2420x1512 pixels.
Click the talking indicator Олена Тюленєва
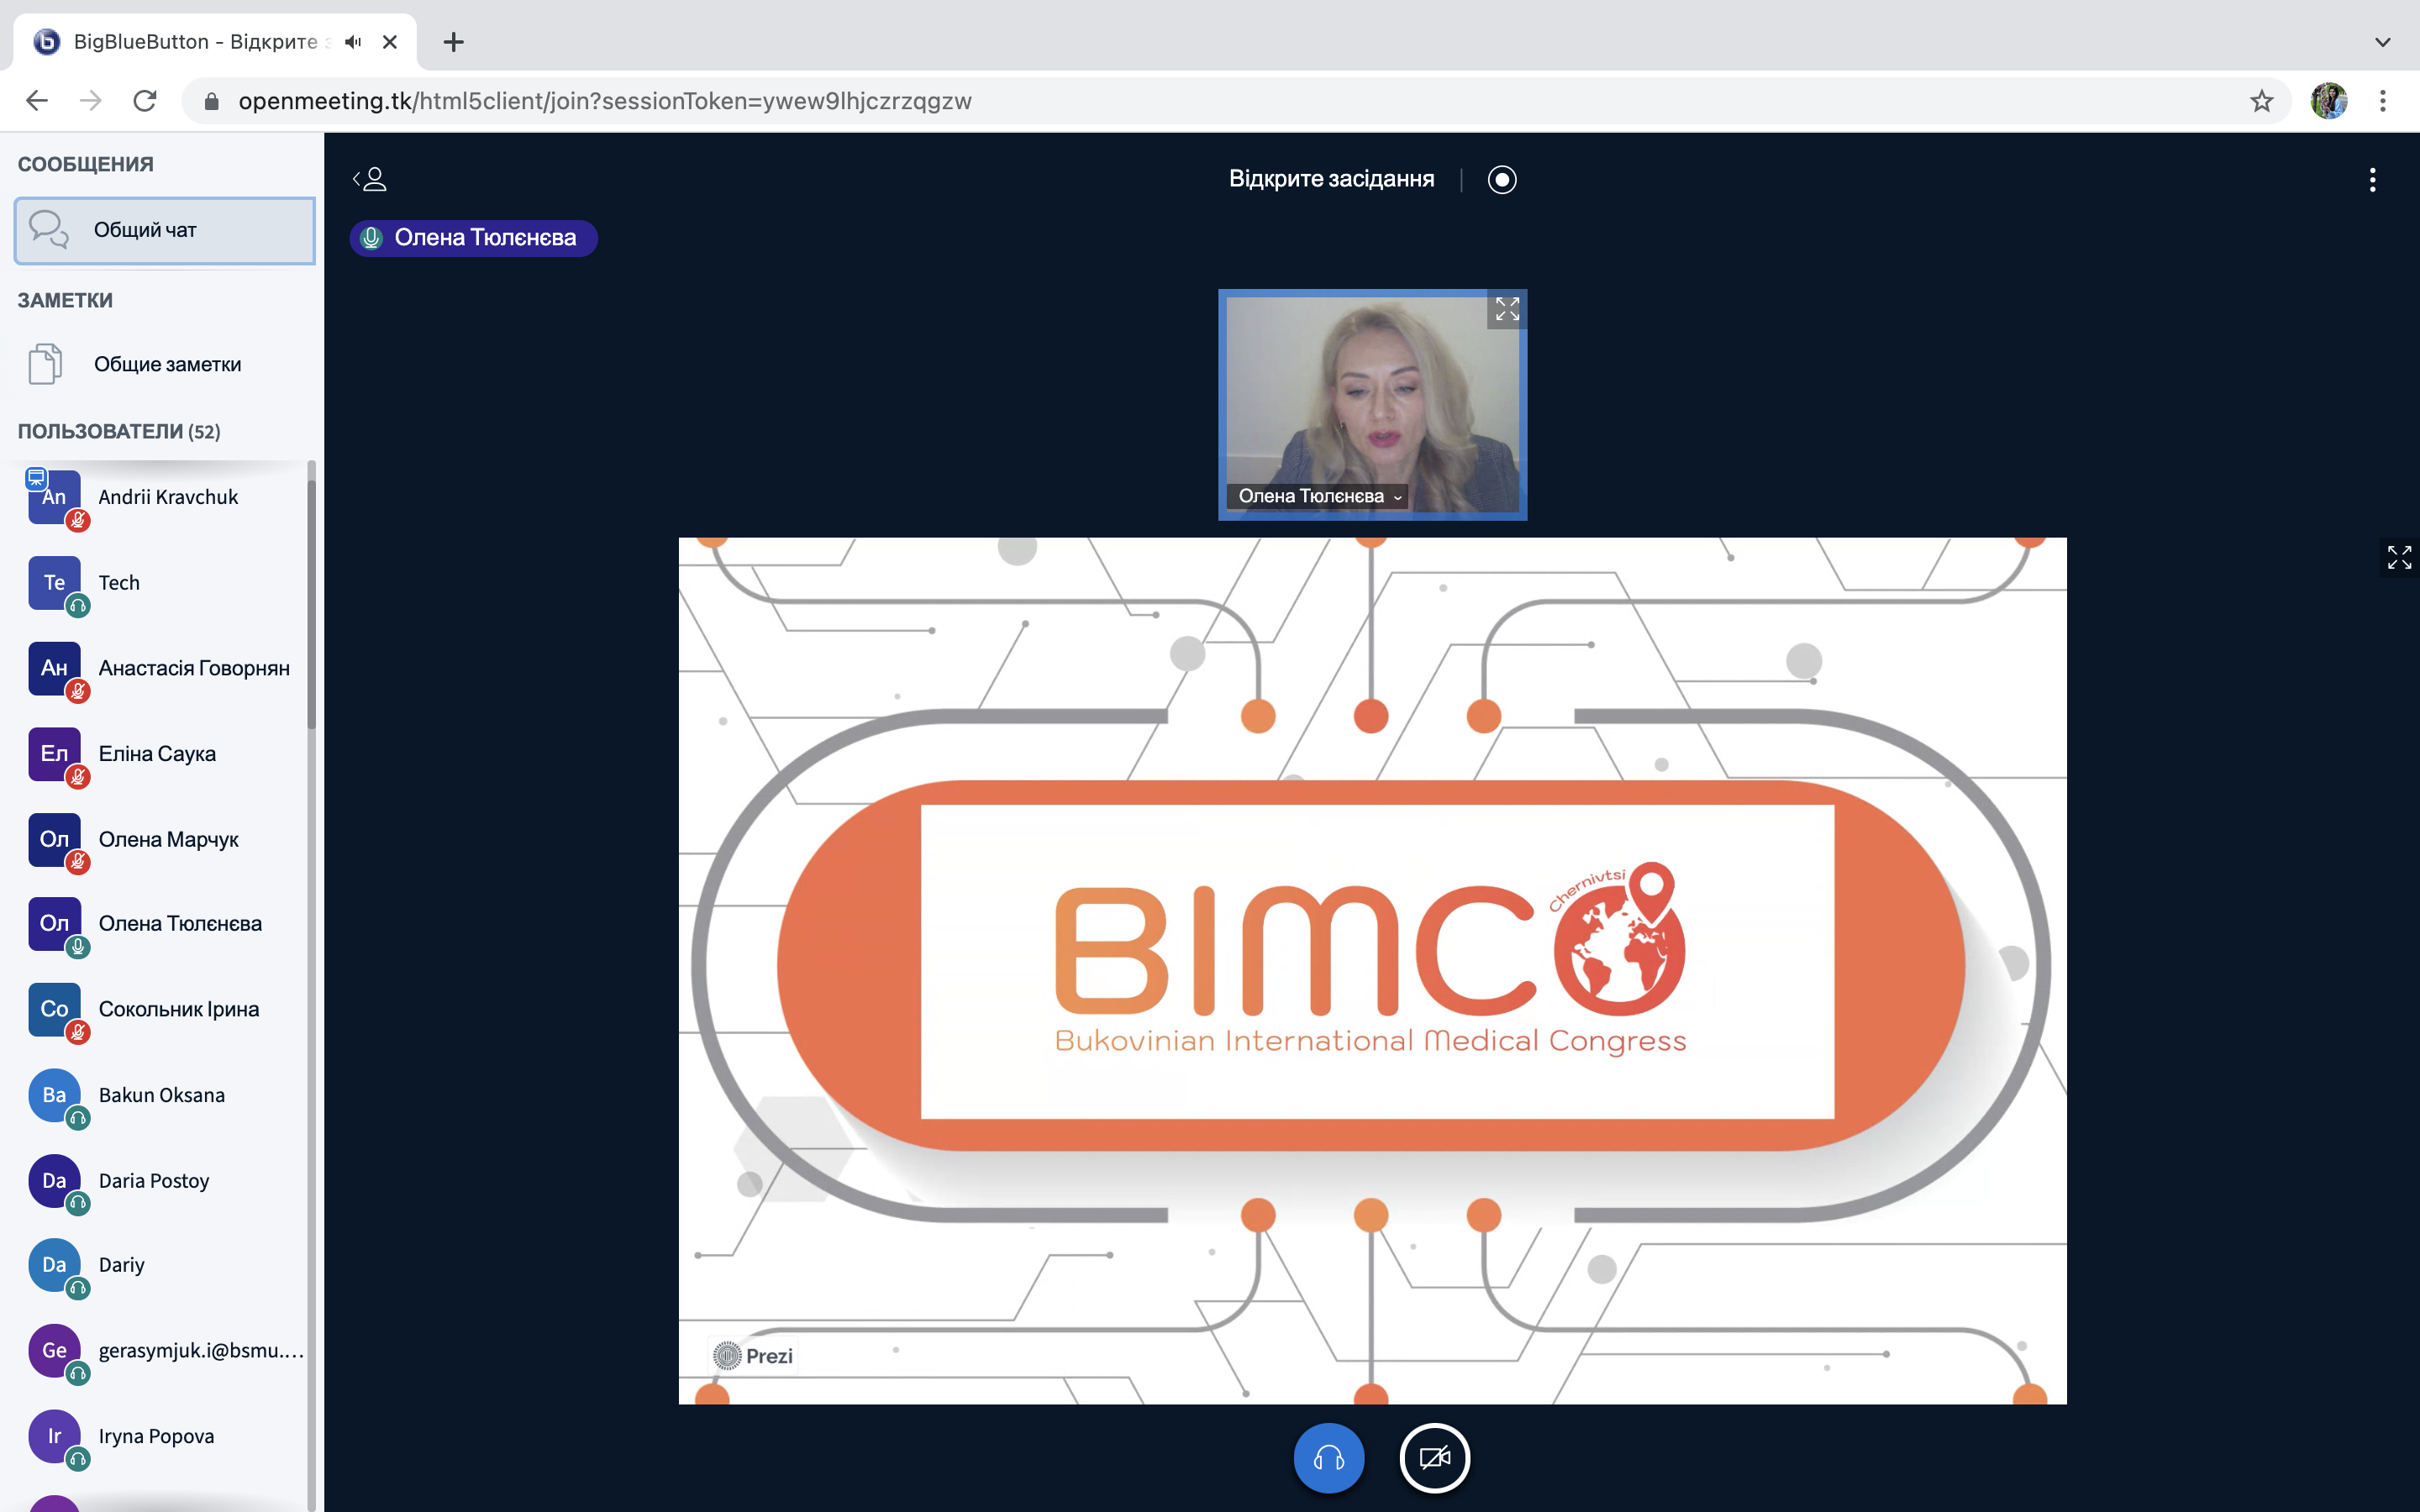point(473,238)
